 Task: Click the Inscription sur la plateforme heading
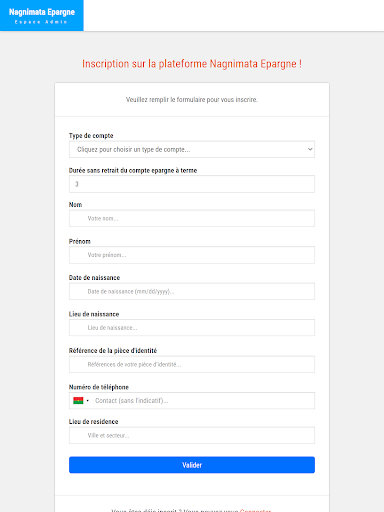tap(192, 64)
